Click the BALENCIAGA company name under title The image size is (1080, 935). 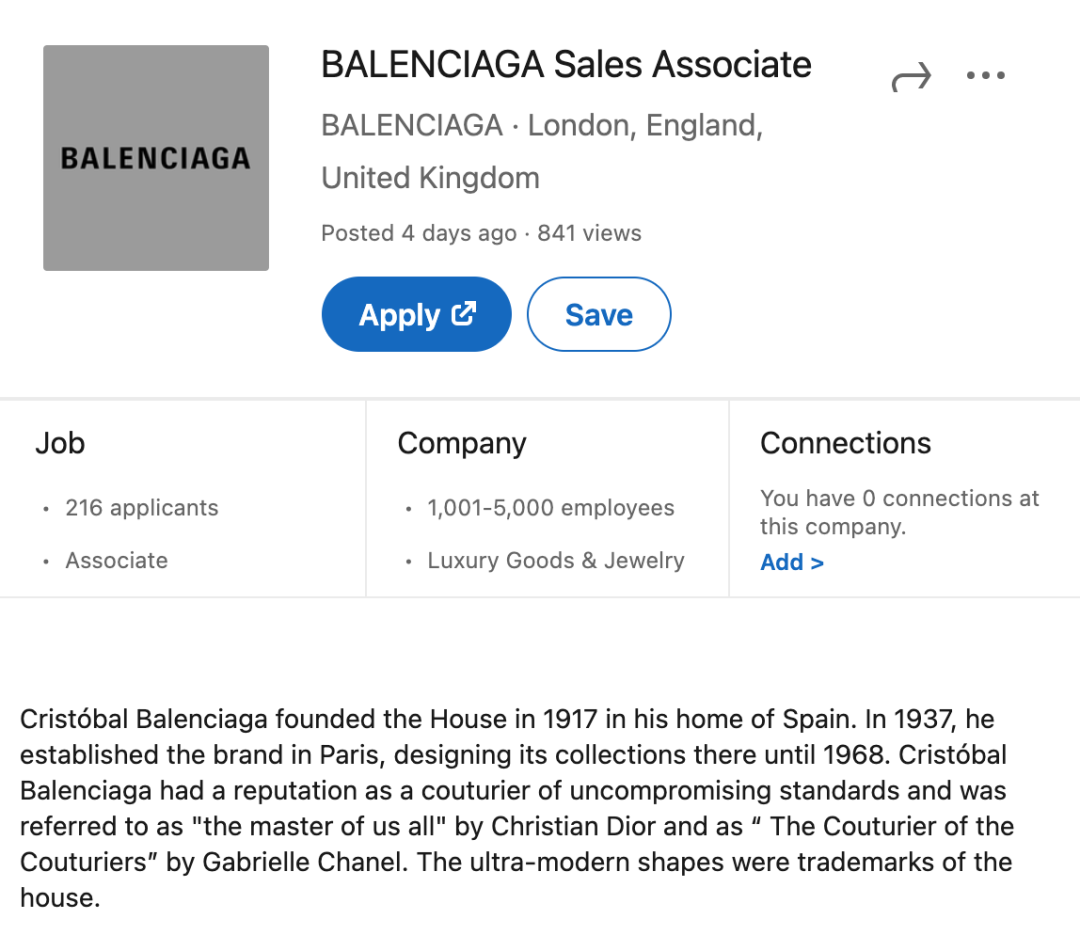click(412, 125)
